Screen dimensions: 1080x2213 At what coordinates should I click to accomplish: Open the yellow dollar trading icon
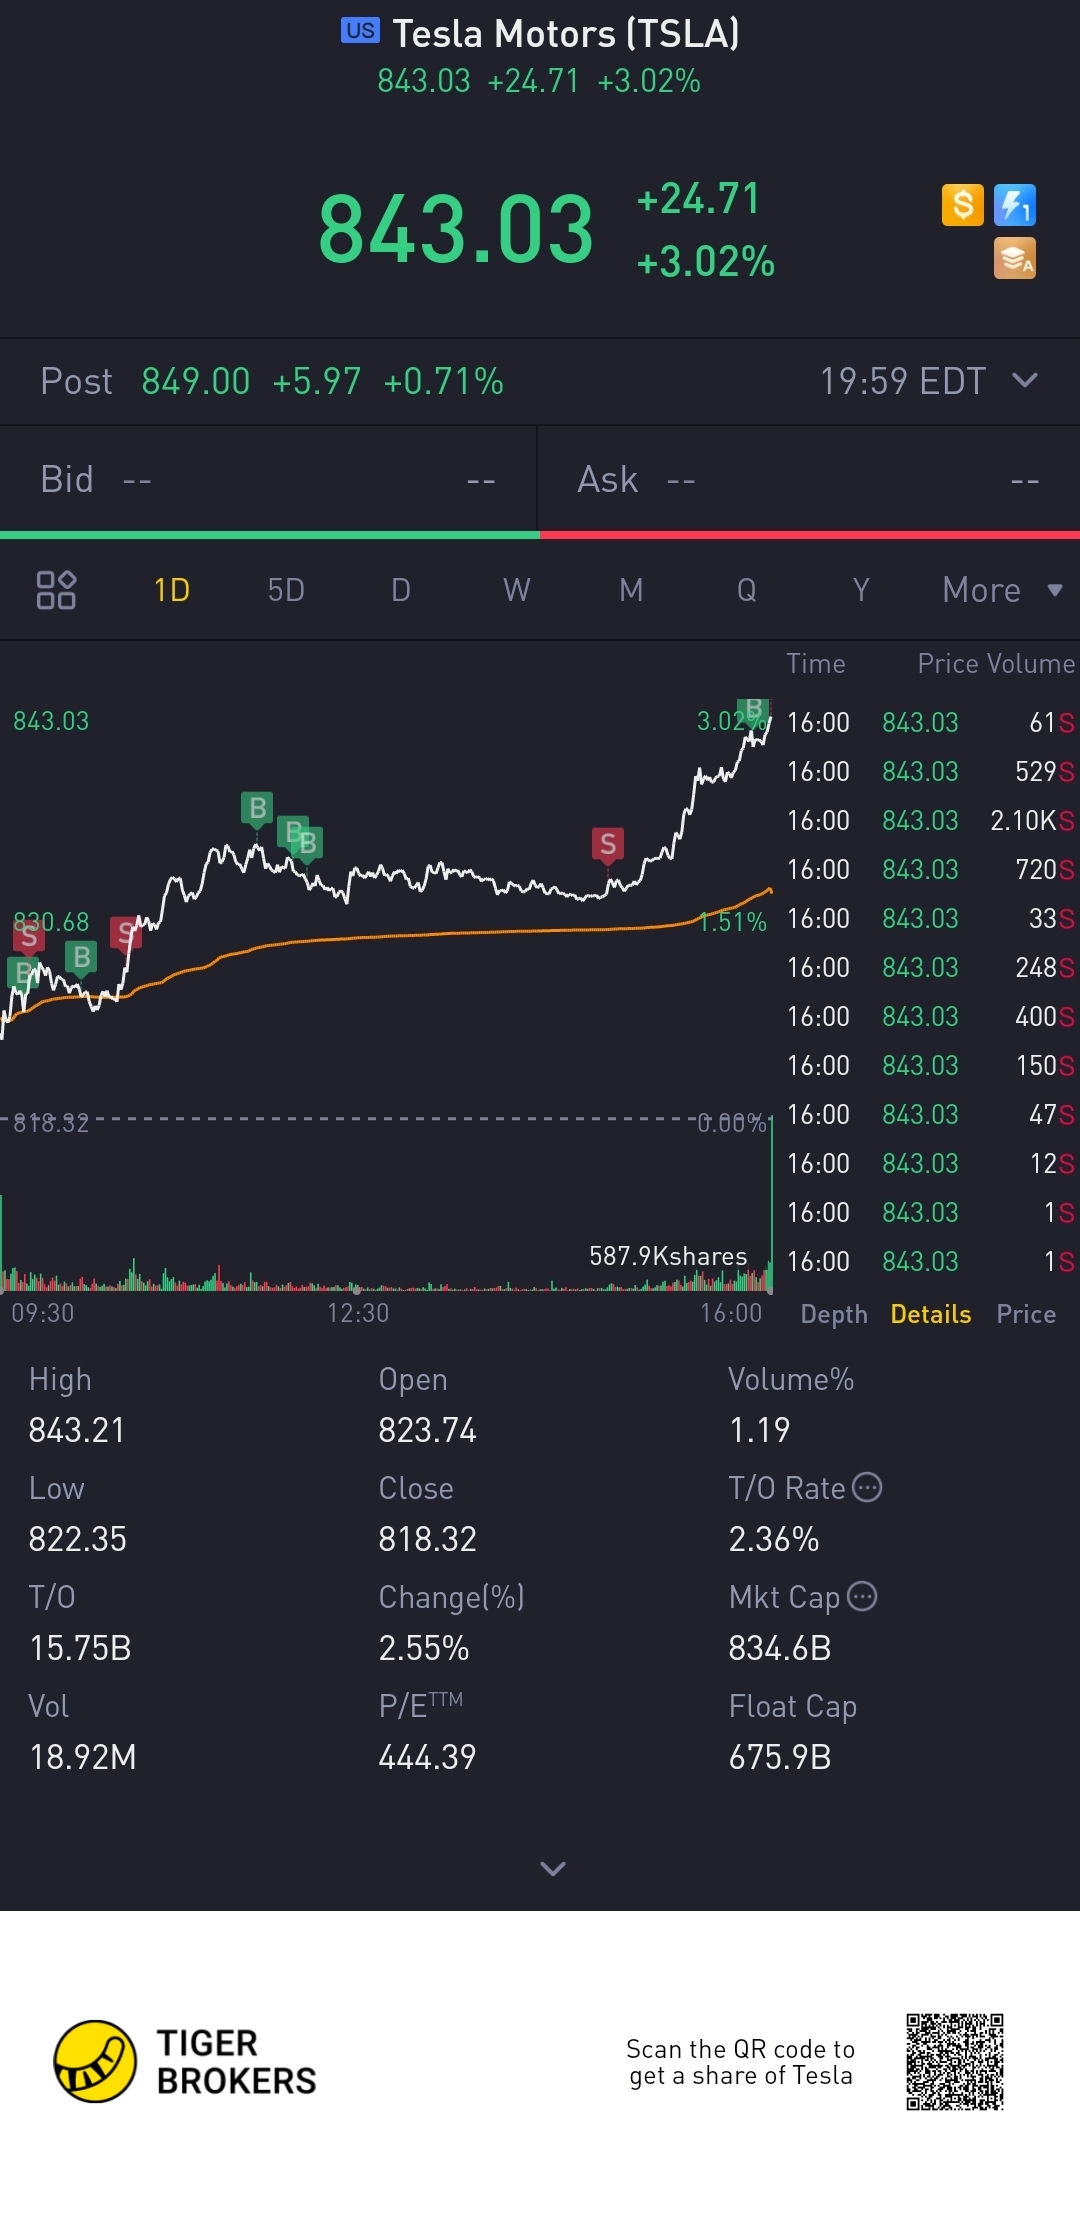pyautogui.click(x=963, y=205)
